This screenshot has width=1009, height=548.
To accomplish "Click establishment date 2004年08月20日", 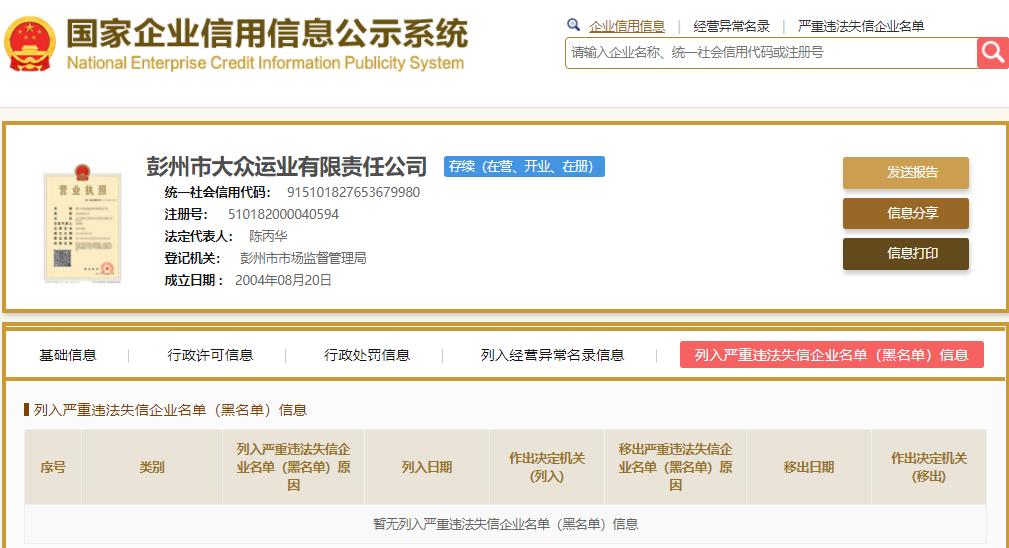I will click(283, 280).
